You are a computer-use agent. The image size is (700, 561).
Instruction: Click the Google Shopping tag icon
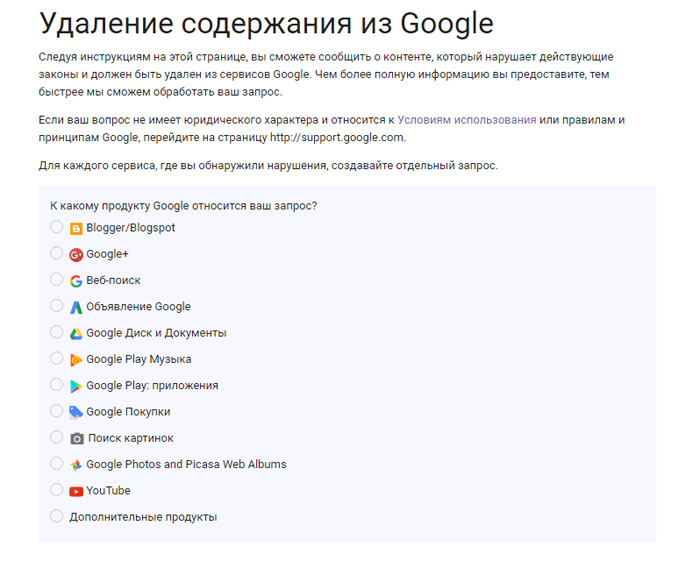pyautogui.click(x=76, y=412)
